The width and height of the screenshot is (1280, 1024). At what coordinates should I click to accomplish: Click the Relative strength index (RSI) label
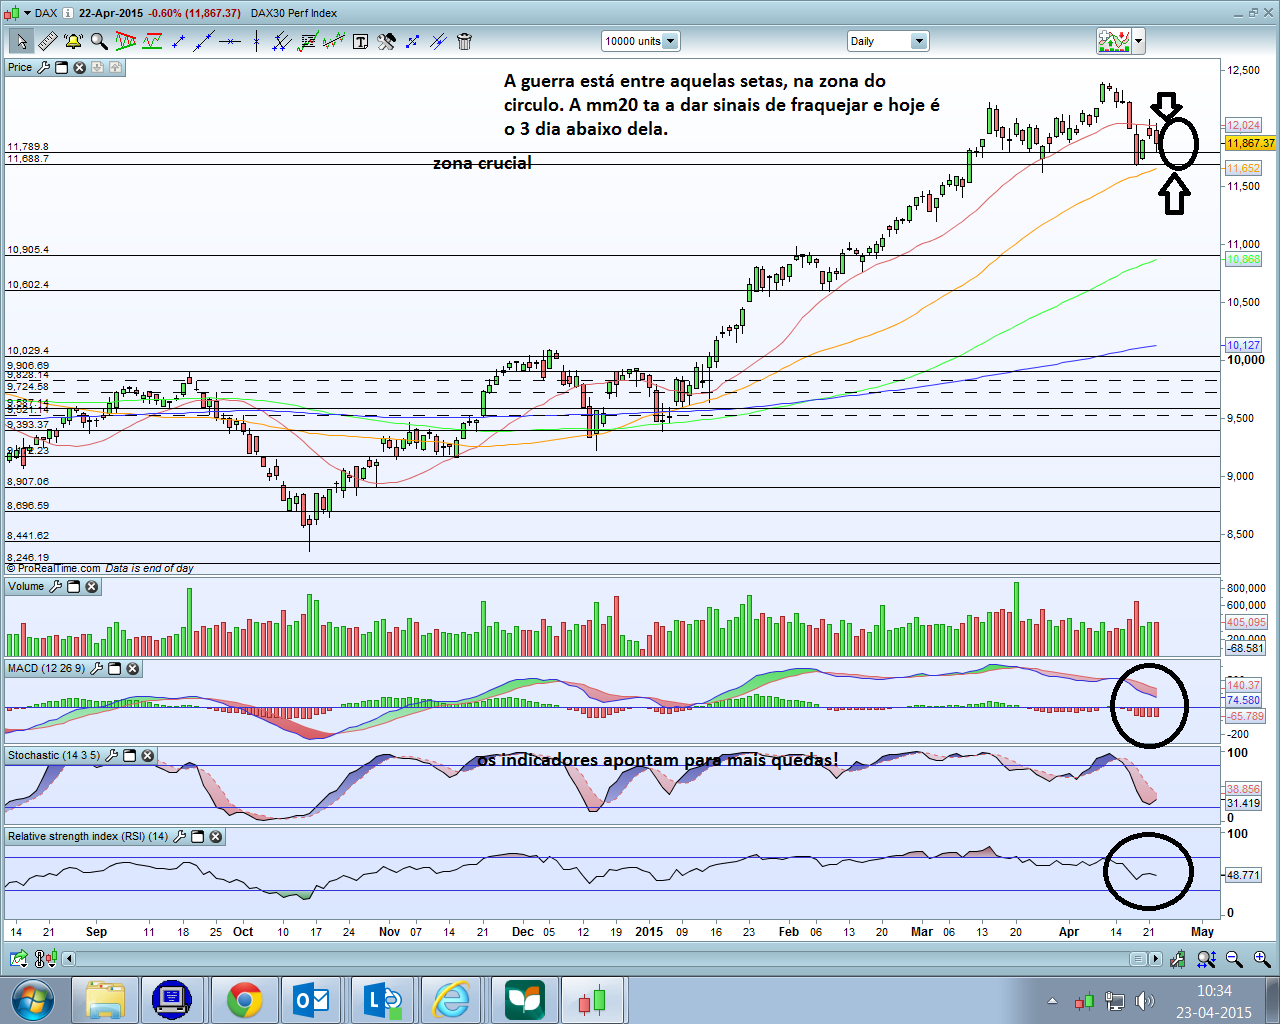88,836
